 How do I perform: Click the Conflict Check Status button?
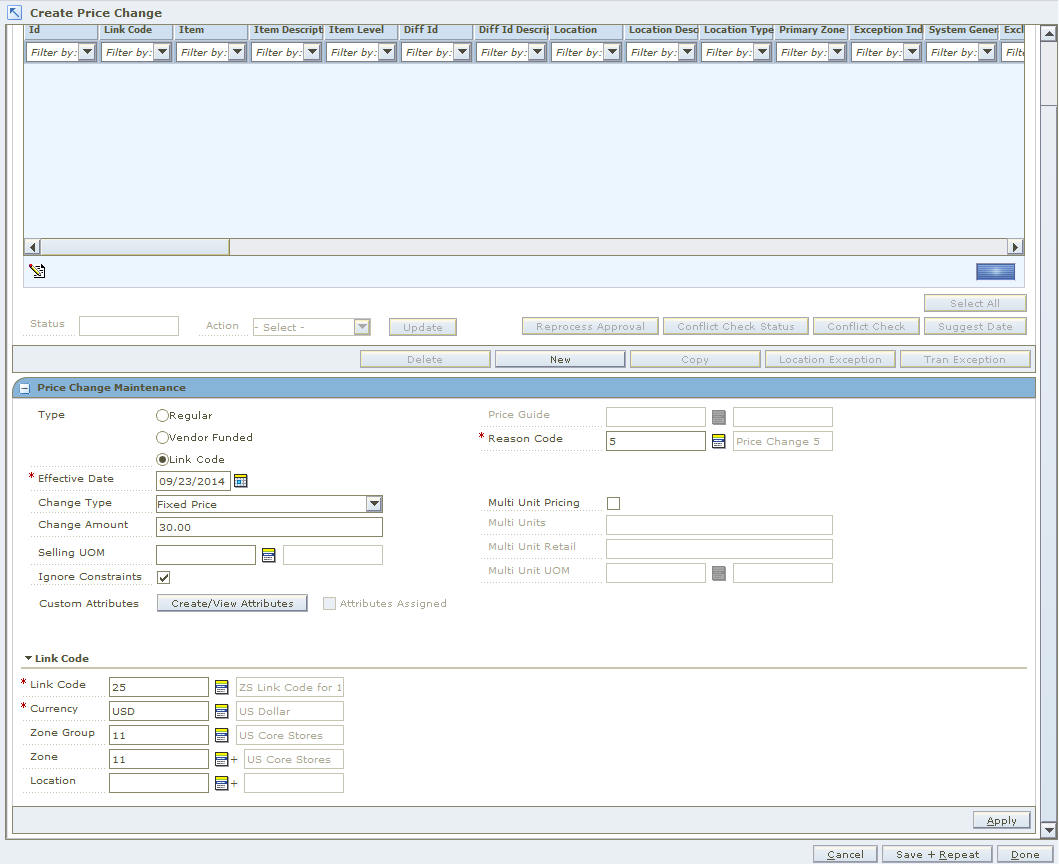pos(735,326)
